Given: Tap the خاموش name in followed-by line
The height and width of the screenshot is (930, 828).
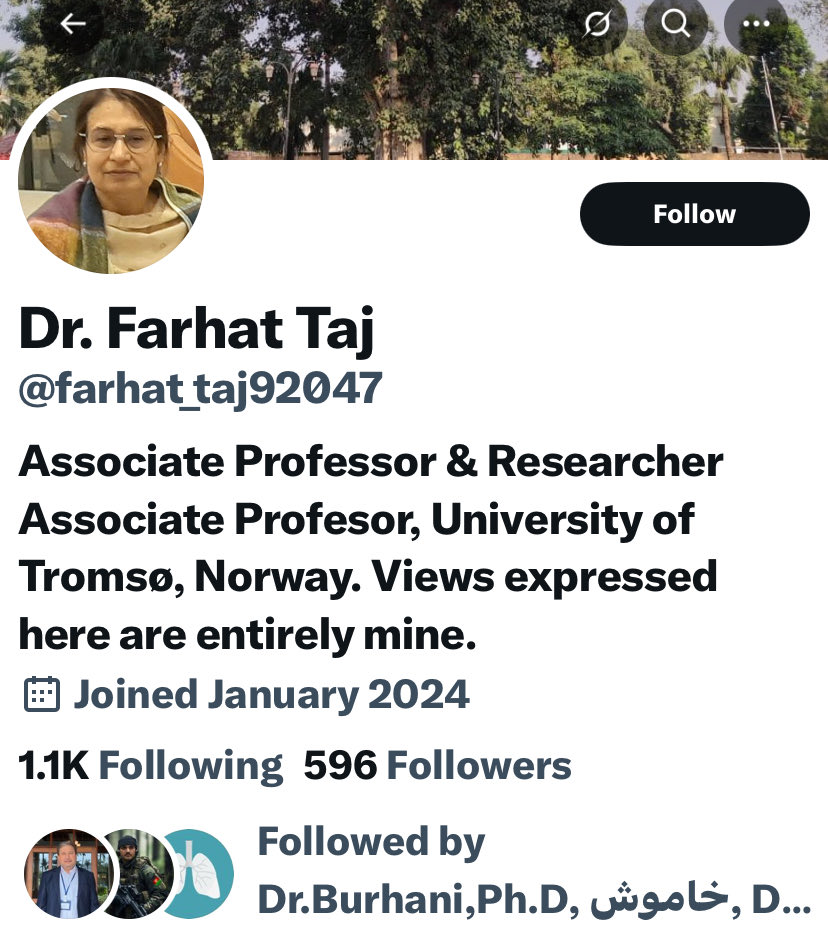Looking at the screenshot, I should [x=659, y=898].
